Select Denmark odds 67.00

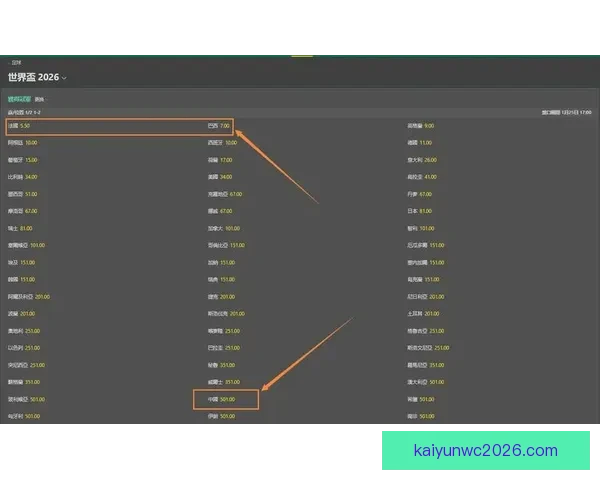[x=425, y=194]
